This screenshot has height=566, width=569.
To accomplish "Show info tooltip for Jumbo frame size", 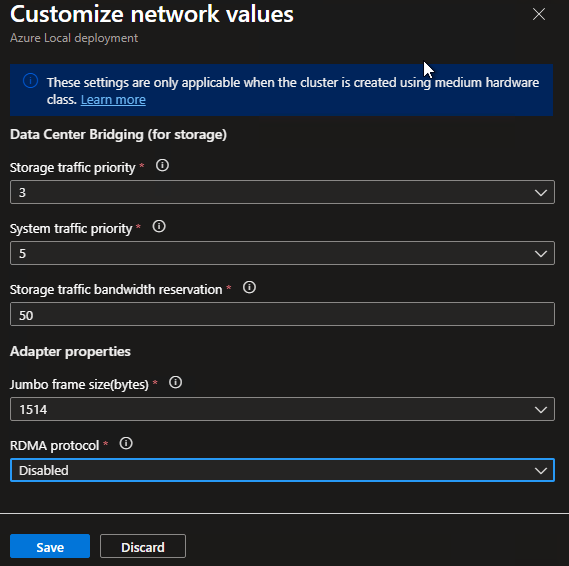I will tap(176, 382).
